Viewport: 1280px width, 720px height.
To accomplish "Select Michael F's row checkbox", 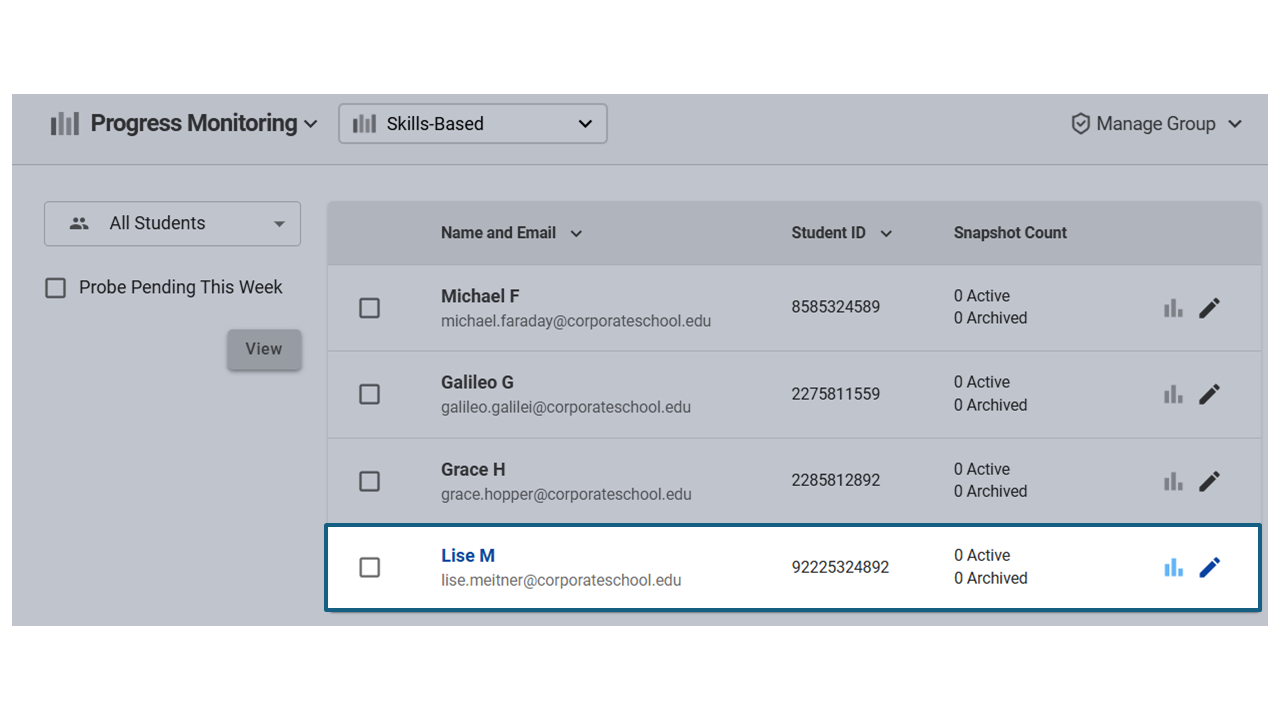I will tap(369, 308).
